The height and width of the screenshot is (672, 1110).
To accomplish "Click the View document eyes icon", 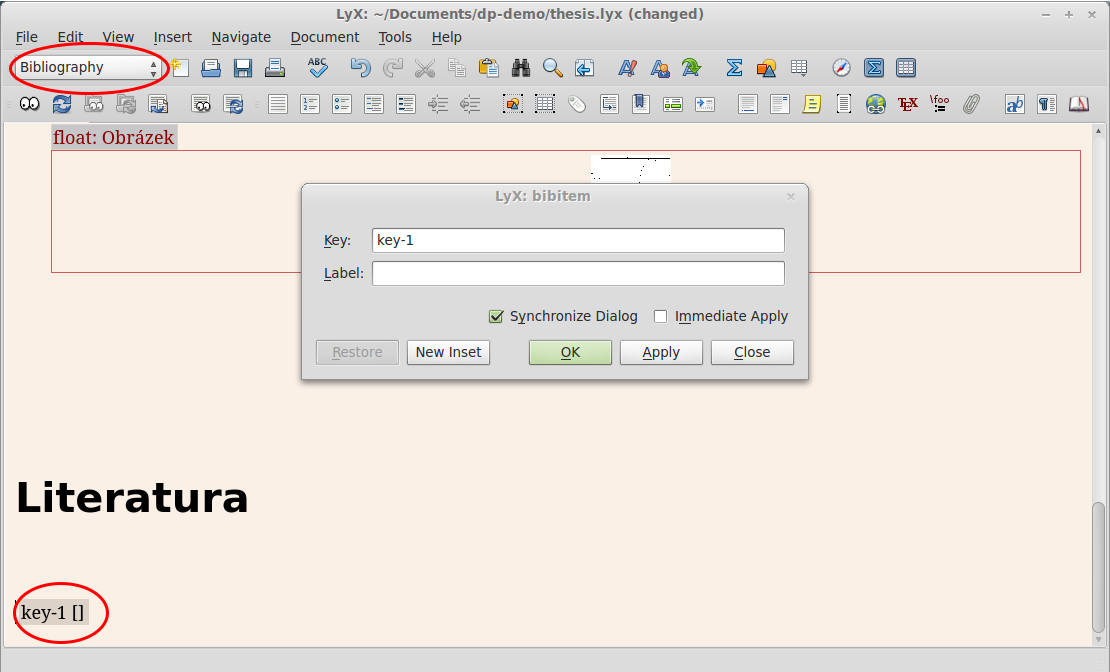I will tap(30, 104).
